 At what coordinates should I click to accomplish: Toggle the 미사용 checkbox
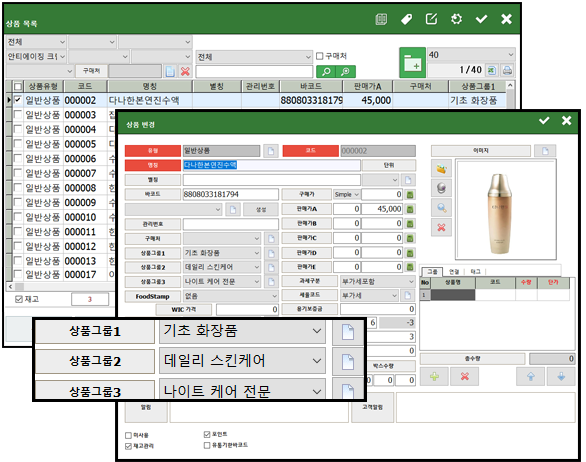click(x=128, y=435)
